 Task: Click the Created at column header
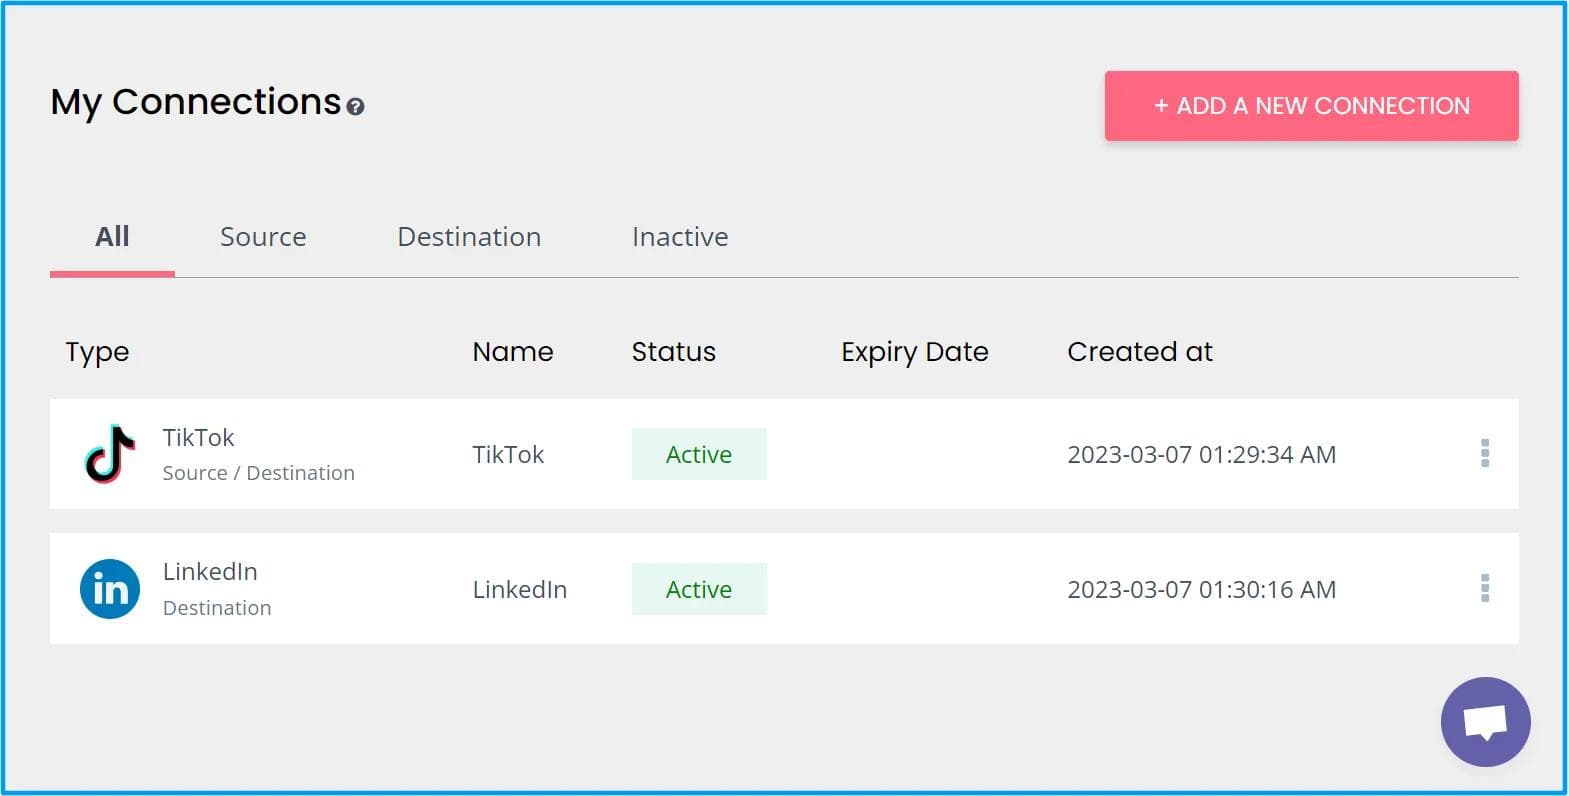pyautogui.click(x=1139, y=352)
